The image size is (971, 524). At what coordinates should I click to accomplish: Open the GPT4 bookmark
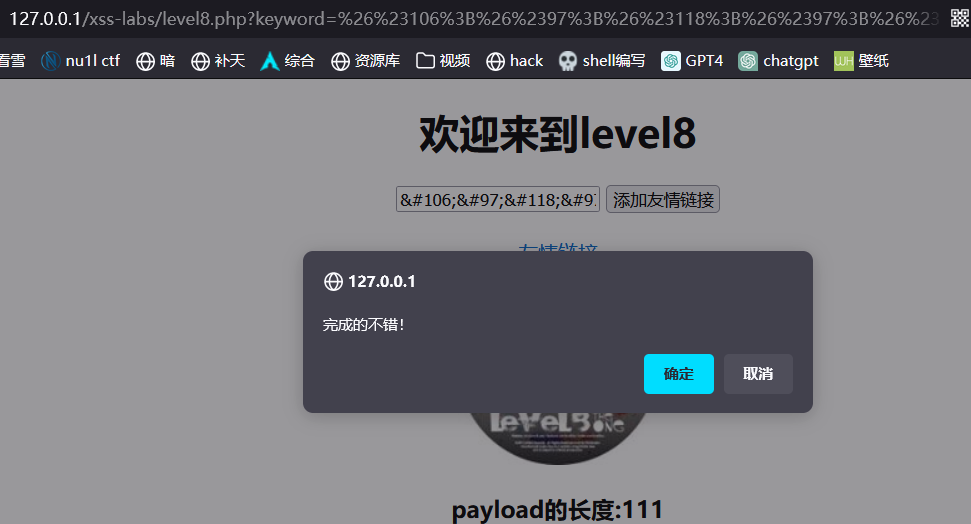692,61
